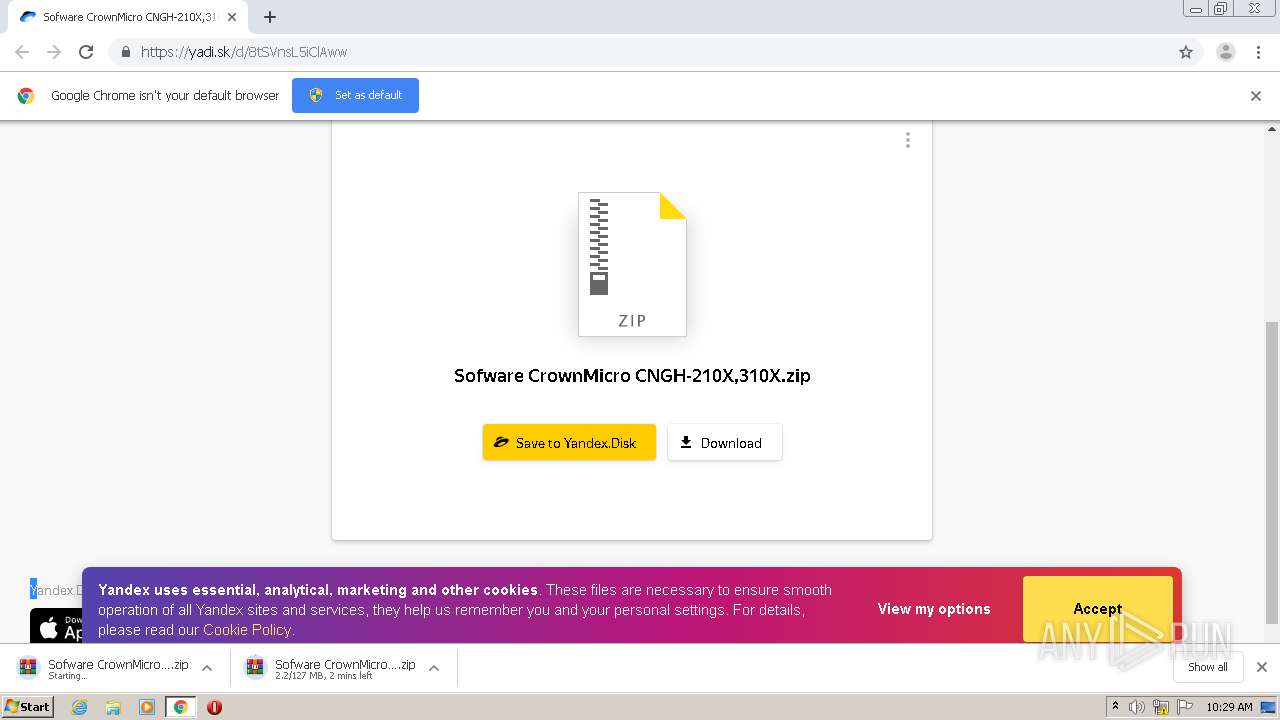The width and height of the screenshot is (1280, 720).
Task: Launch Internet Explorer from taskbar
Action: pyautogui.click(x=80, y=707)
